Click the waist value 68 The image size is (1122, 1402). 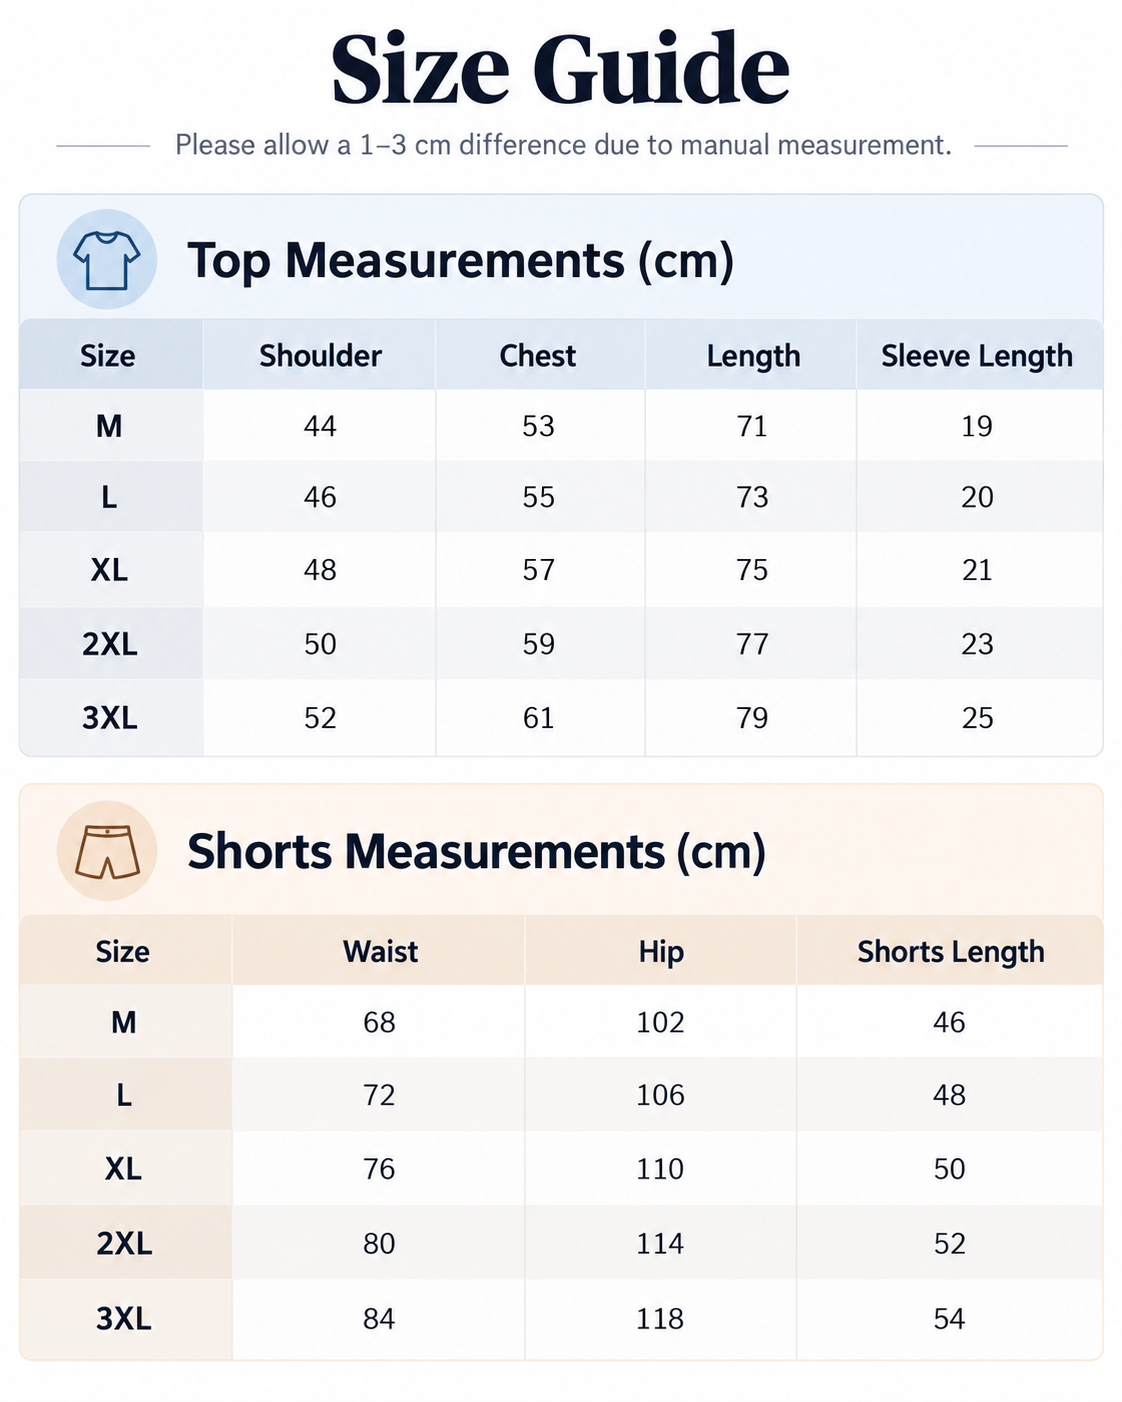pyautogui.click(x=379, y=1022)
